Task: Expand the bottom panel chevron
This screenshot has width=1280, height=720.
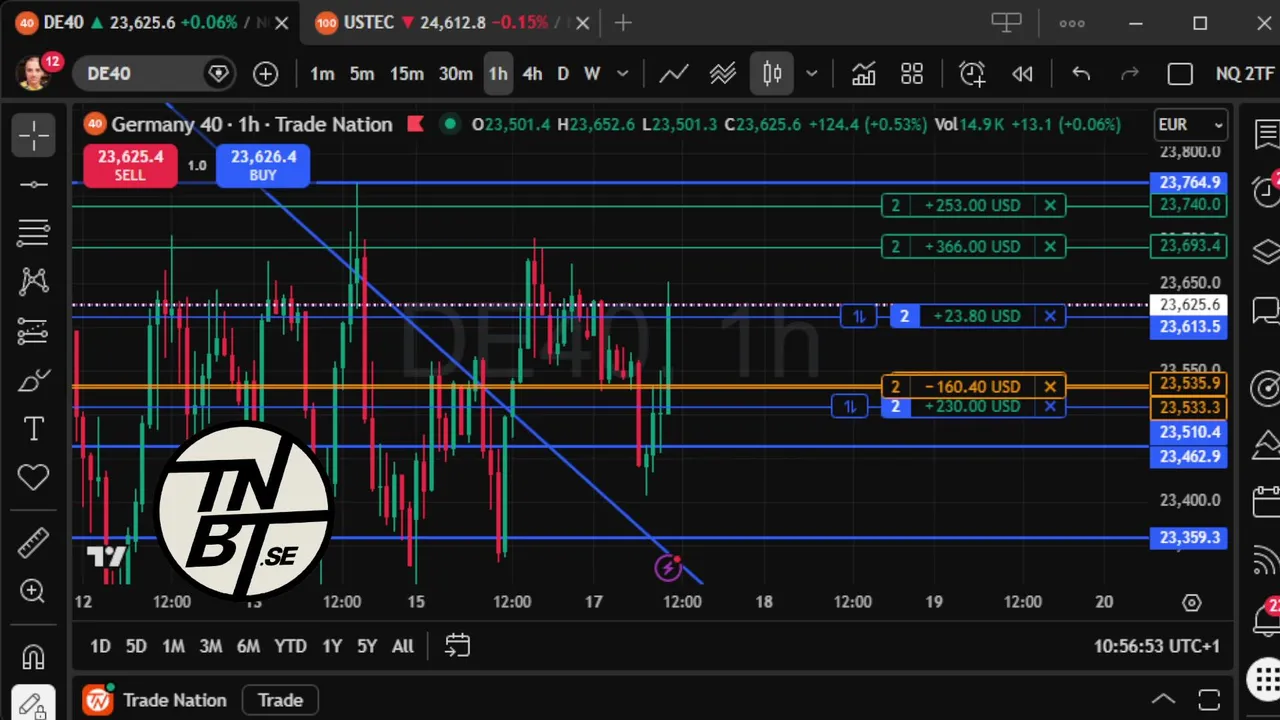Action: 1163,700
